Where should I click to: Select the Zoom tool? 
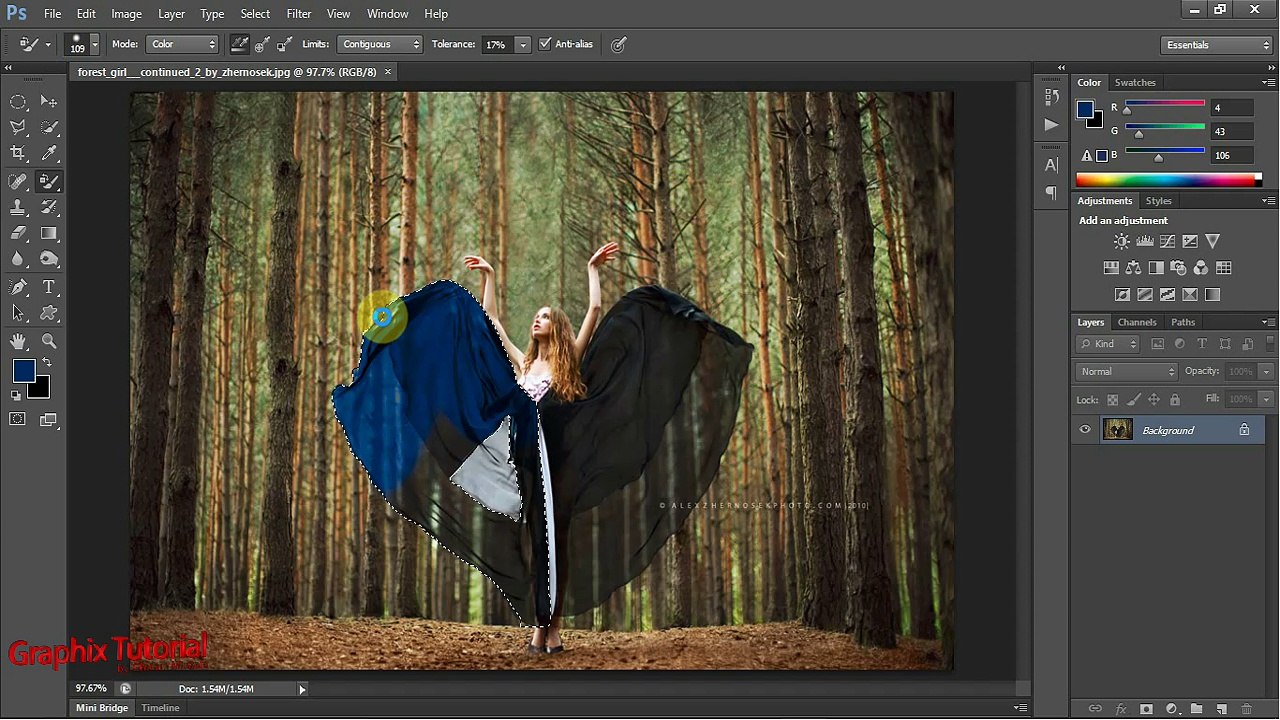(48, 341)
